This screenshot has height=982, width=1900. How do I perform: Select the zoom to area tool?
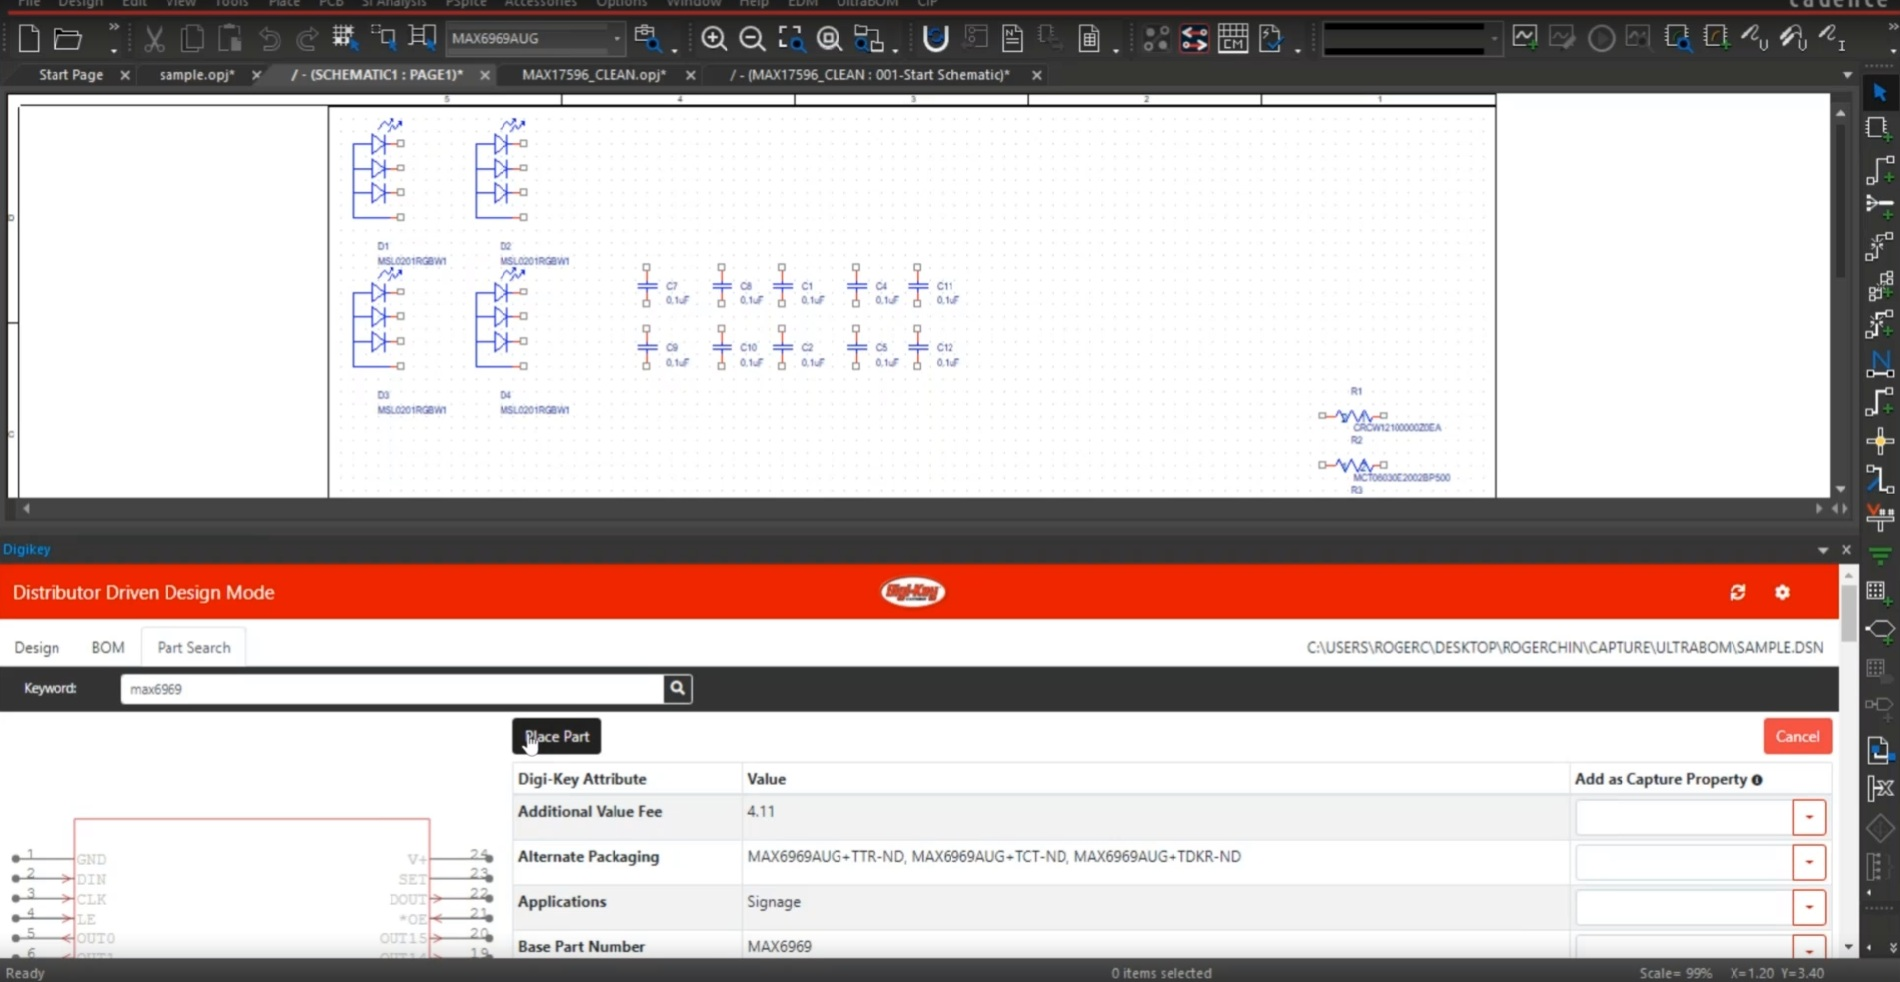pos(791,39)
